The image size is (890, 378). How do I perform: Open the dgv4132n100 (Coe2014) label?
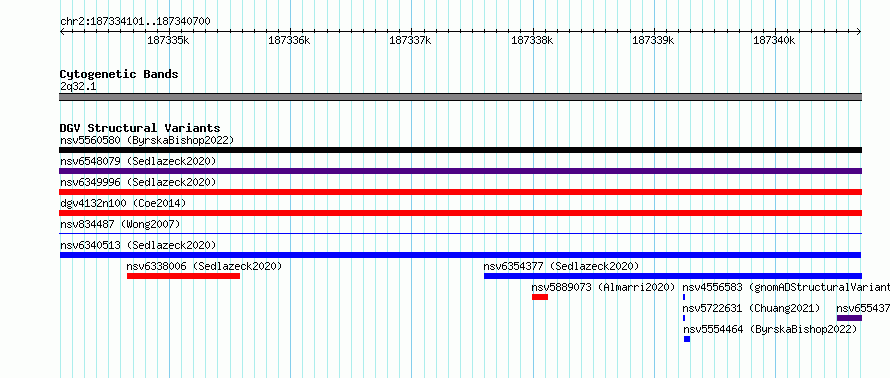(123, 203)
